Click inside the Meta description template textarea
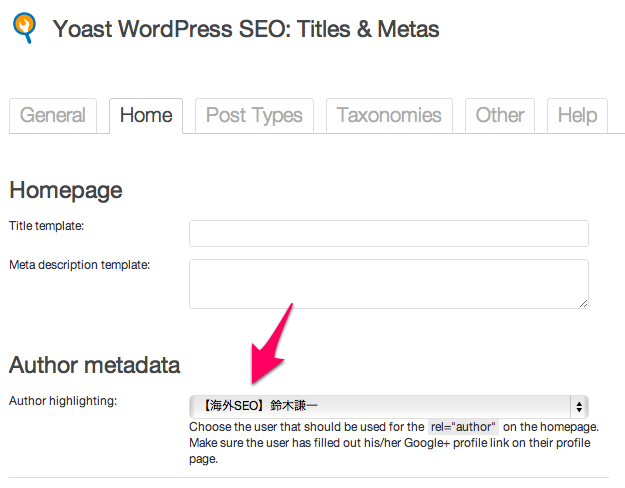The width and height of the screenshot is (625, 488). (x=389, y=284)
